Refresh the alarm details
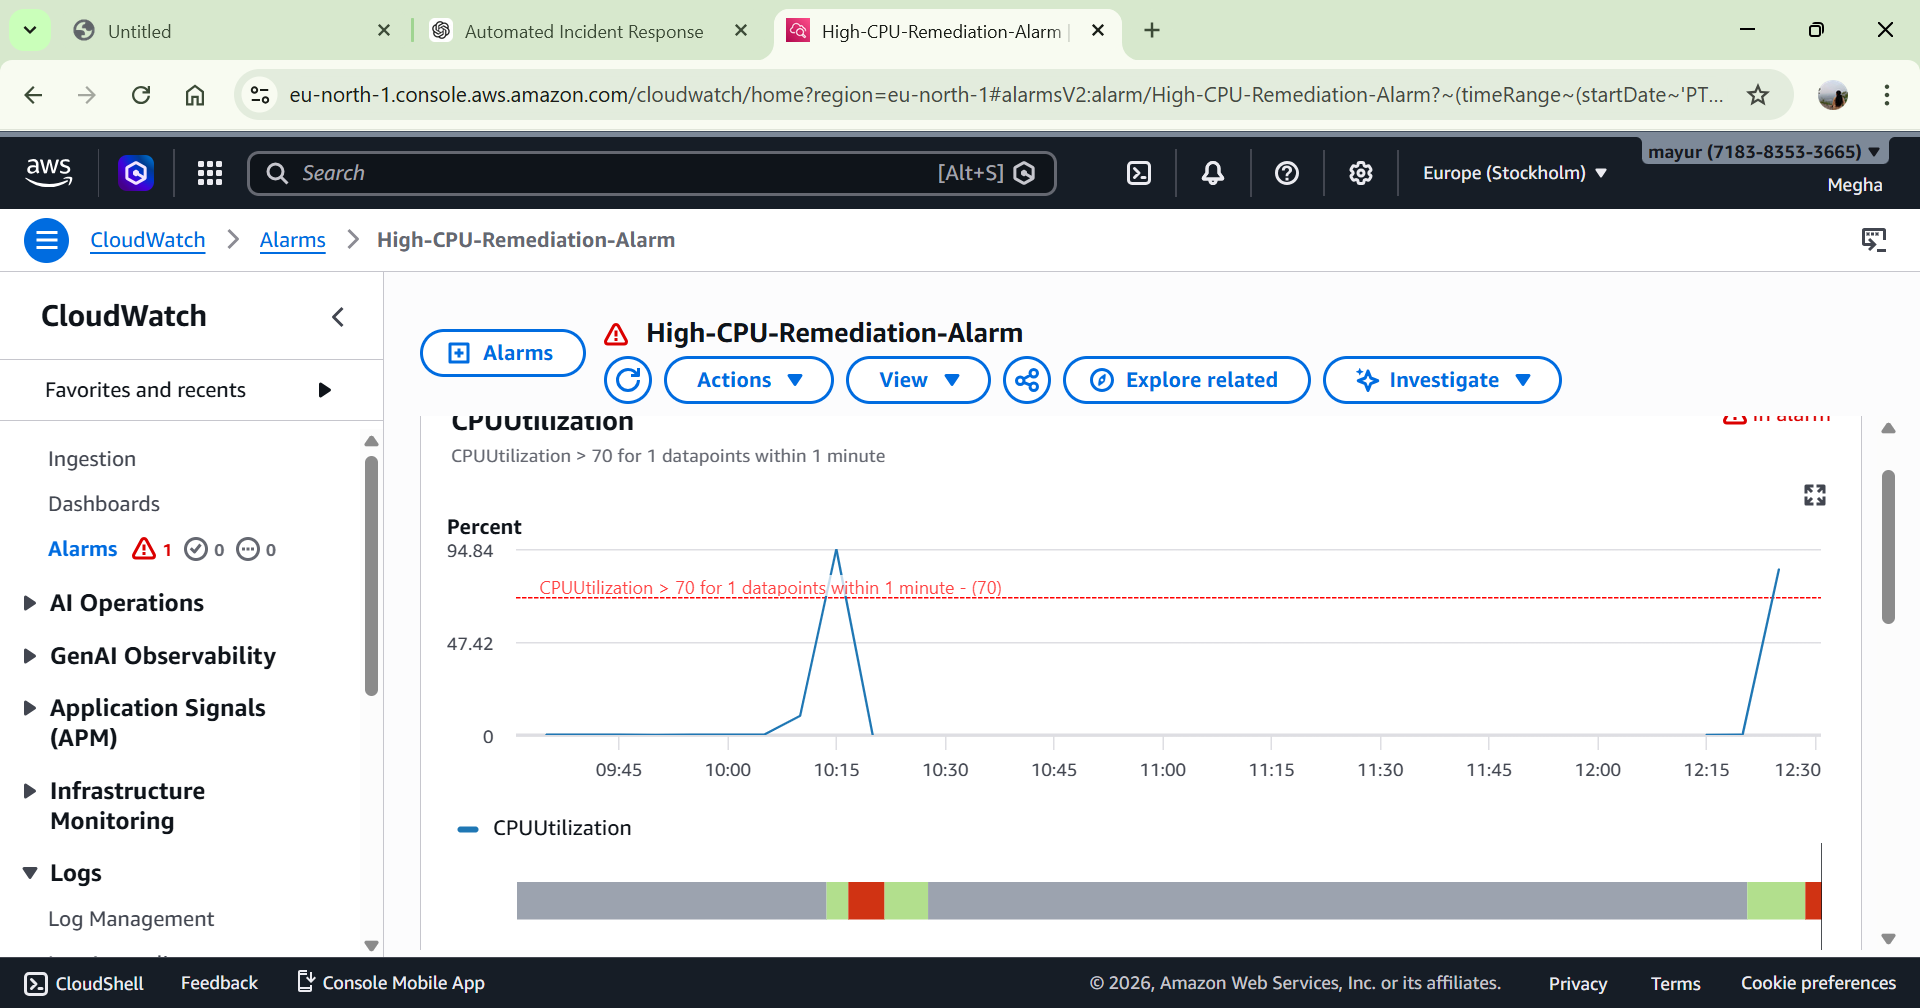The image size is (1920, 1008). pyautogui.click(x=628, y=380)
